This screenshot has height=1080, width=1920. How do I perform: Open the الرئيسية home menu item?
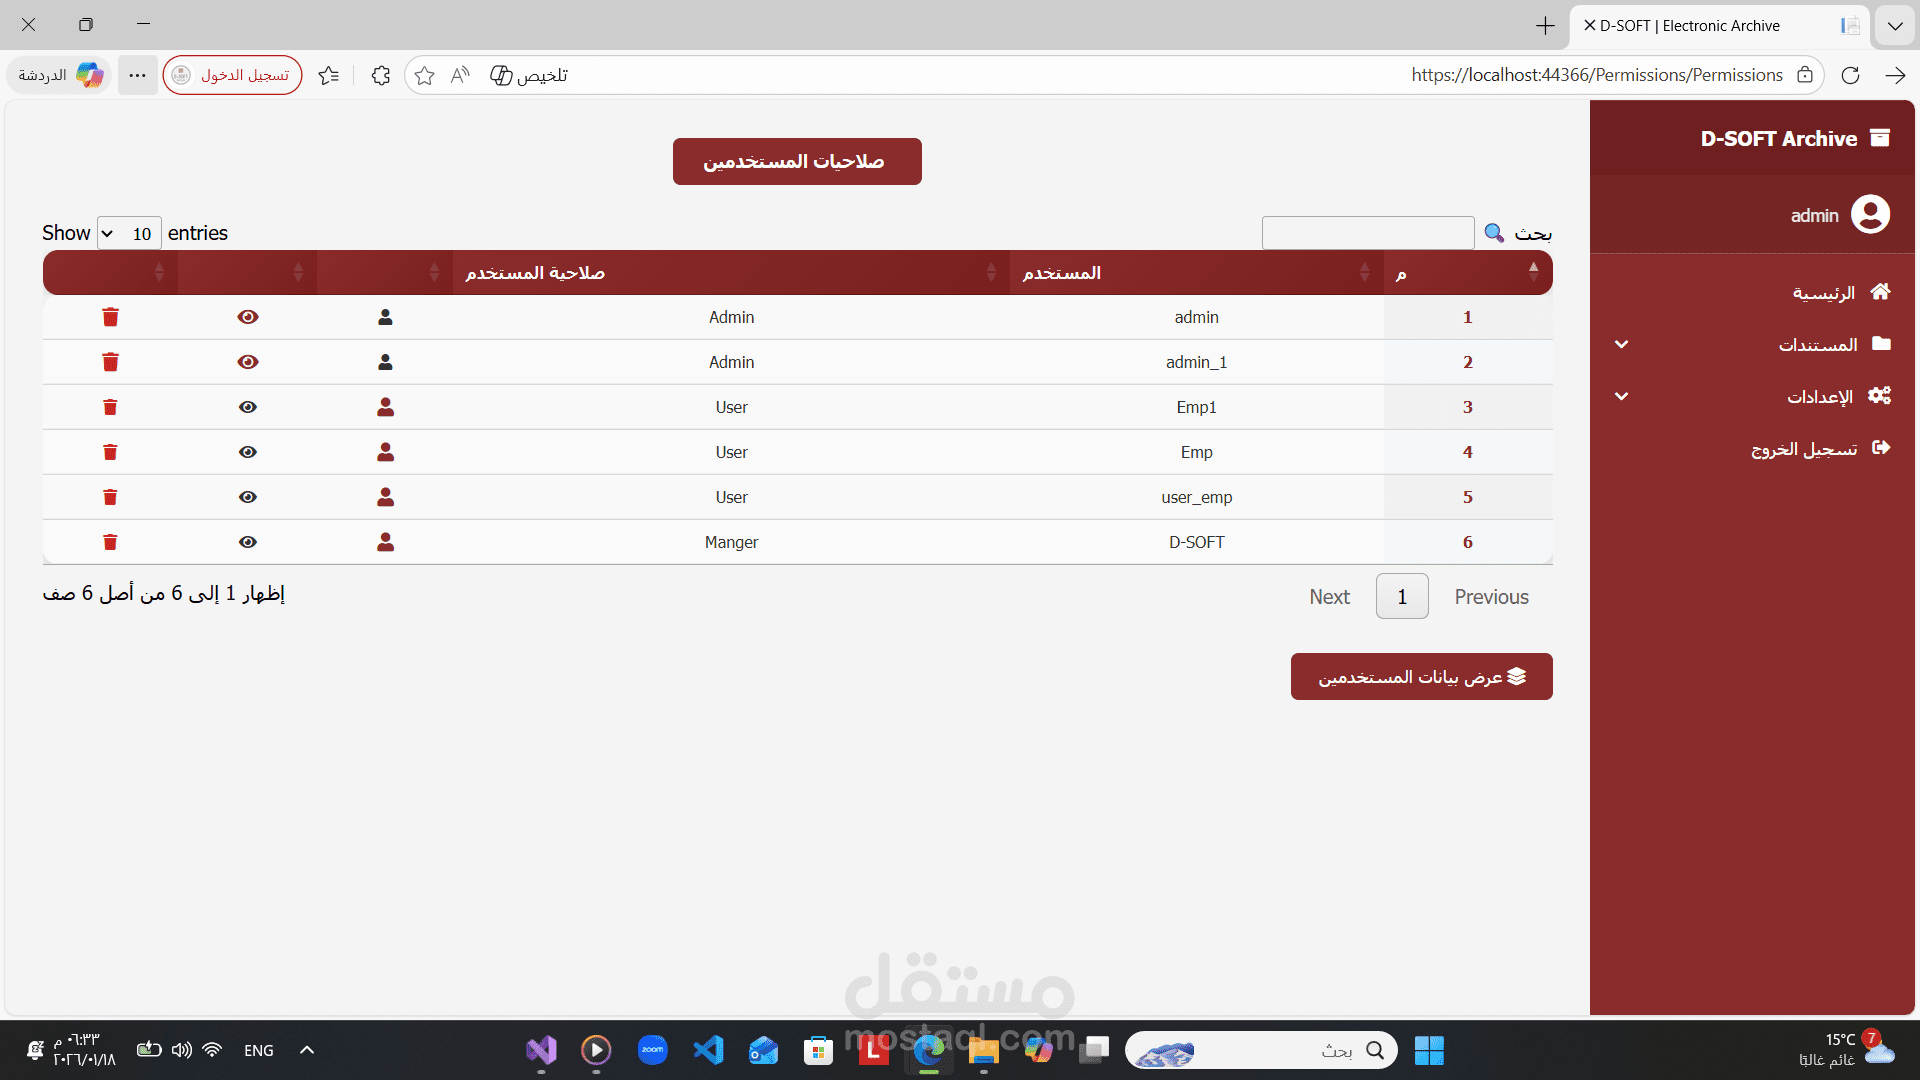pyautogui.click(x=1824, y=292)
